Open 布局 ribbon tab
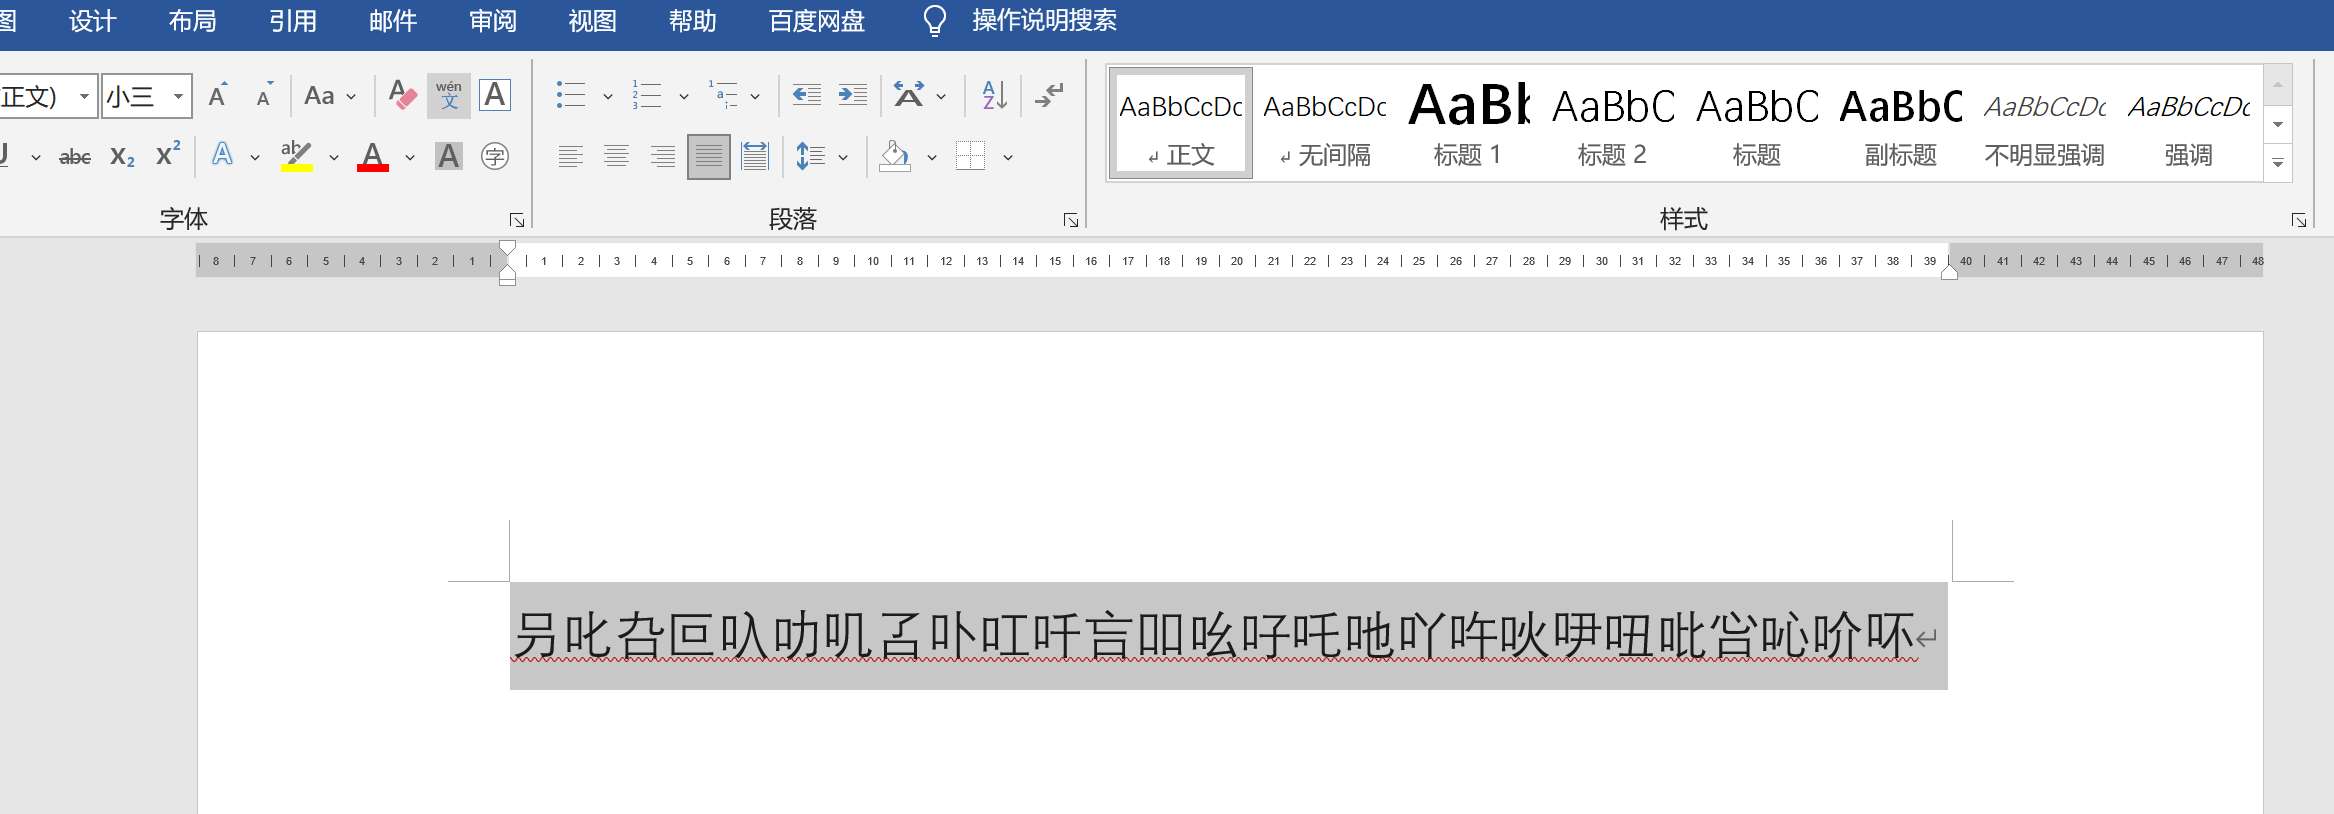2334x814 pixels. click(x=193, y=21)
